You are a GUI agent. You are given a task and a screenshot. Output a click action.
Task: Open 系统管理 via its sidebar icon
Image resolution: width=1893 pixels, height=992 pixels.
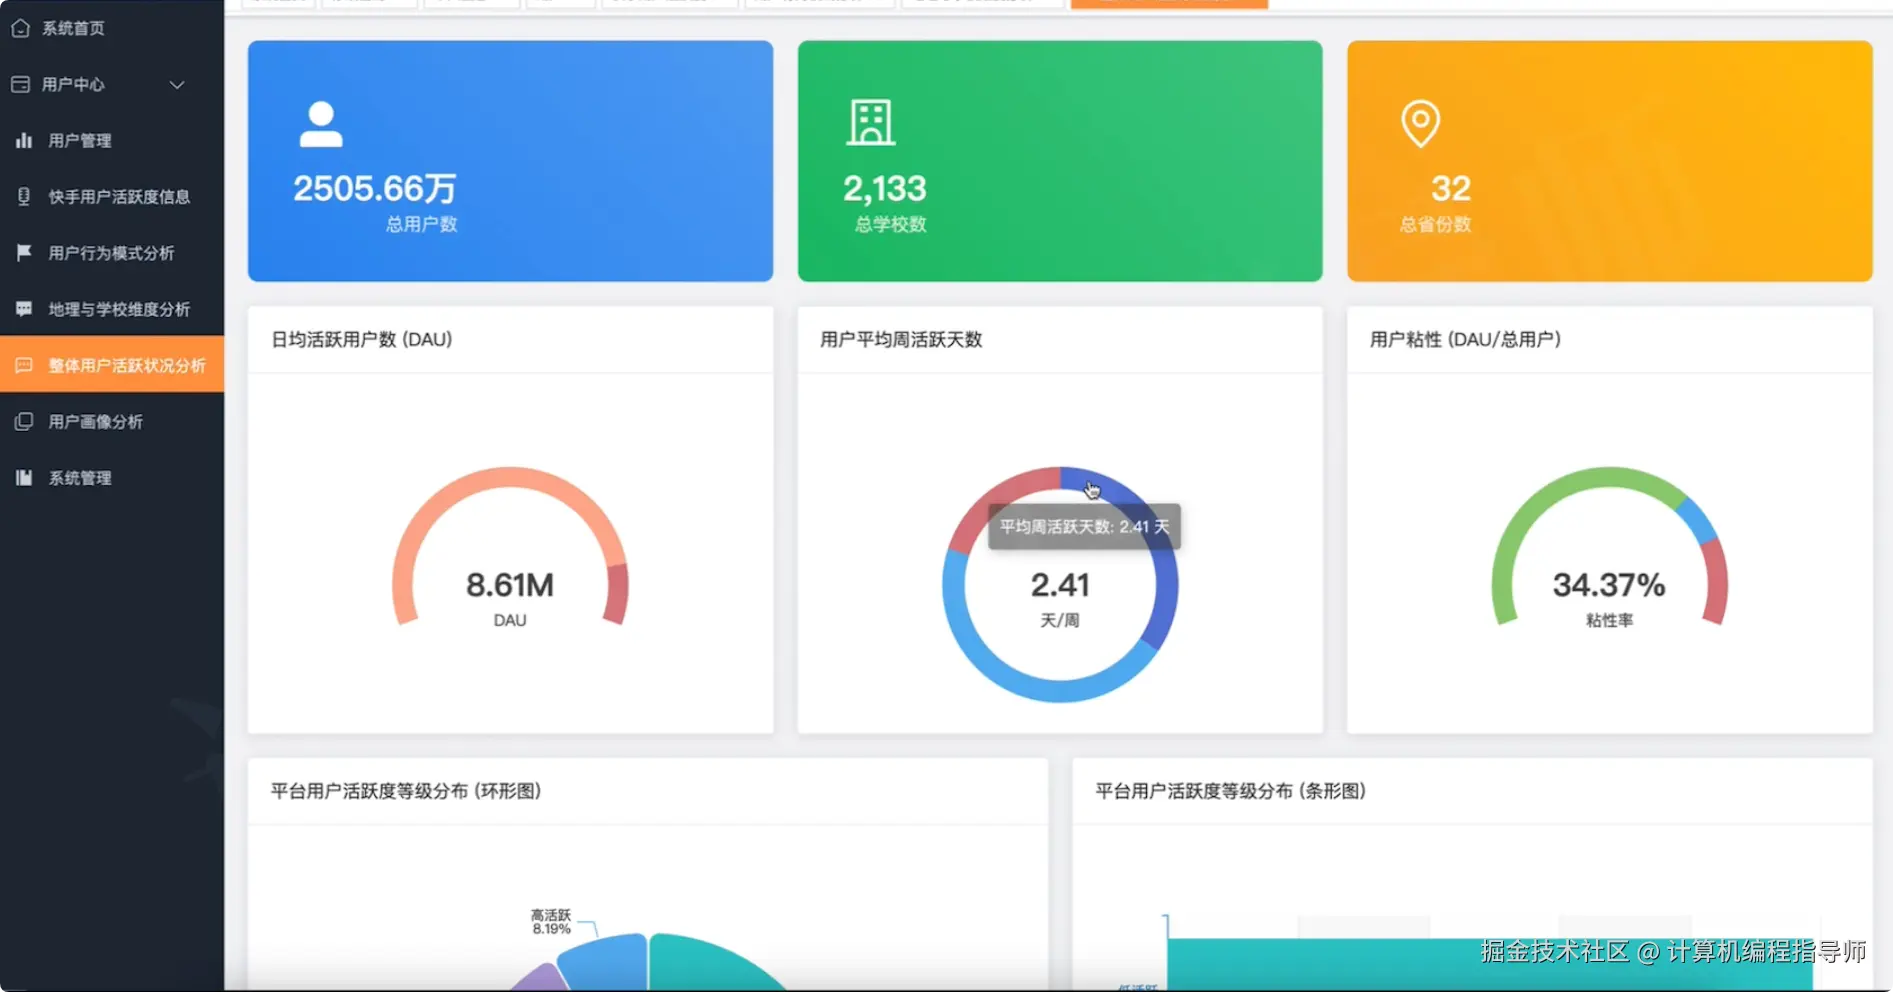(x=23, y=477)
